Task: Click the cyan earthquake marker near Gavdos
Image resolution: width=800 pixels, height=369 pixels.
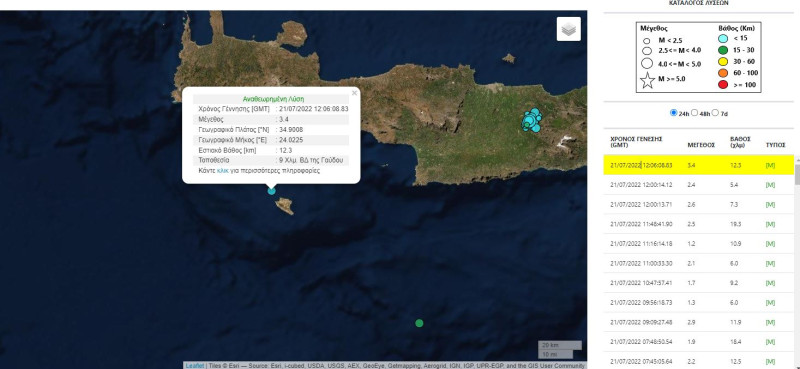Action: pos(271,191)
